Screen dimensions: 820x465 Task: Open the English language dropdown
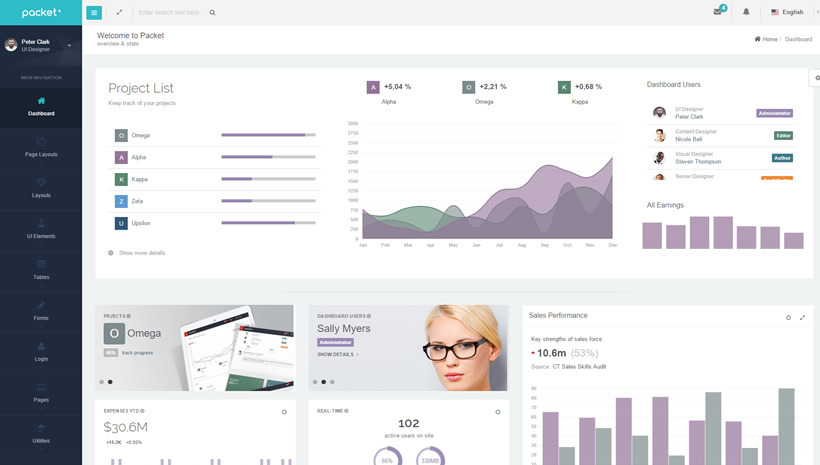click(790, 12)
